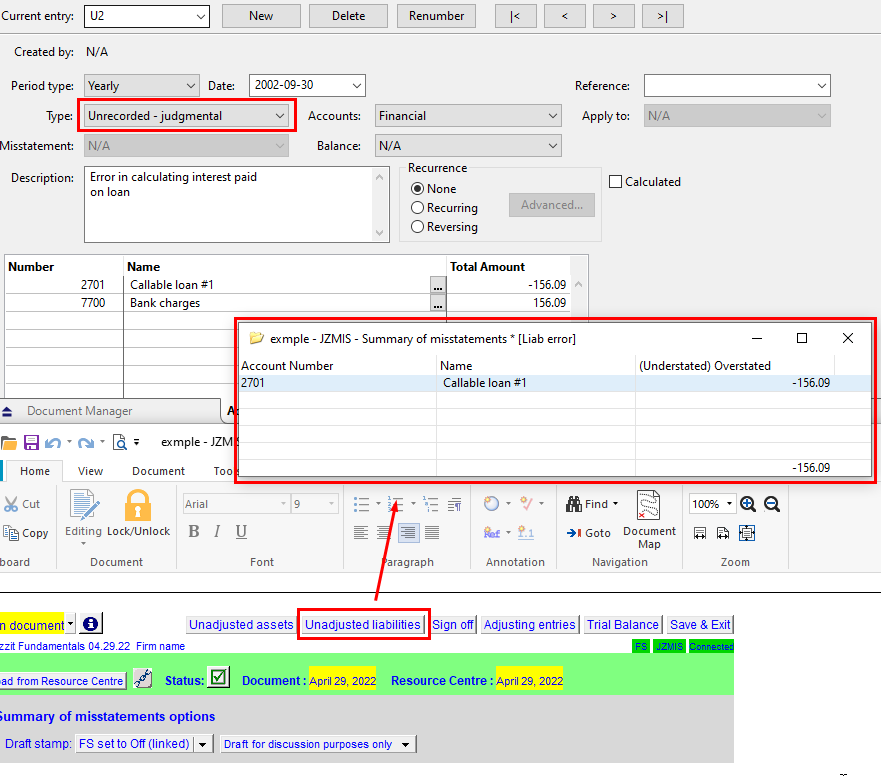Viewport: 881px width, 776px height.
Task: Apply italic with the I icon
Action: click(x=217, y=532)
